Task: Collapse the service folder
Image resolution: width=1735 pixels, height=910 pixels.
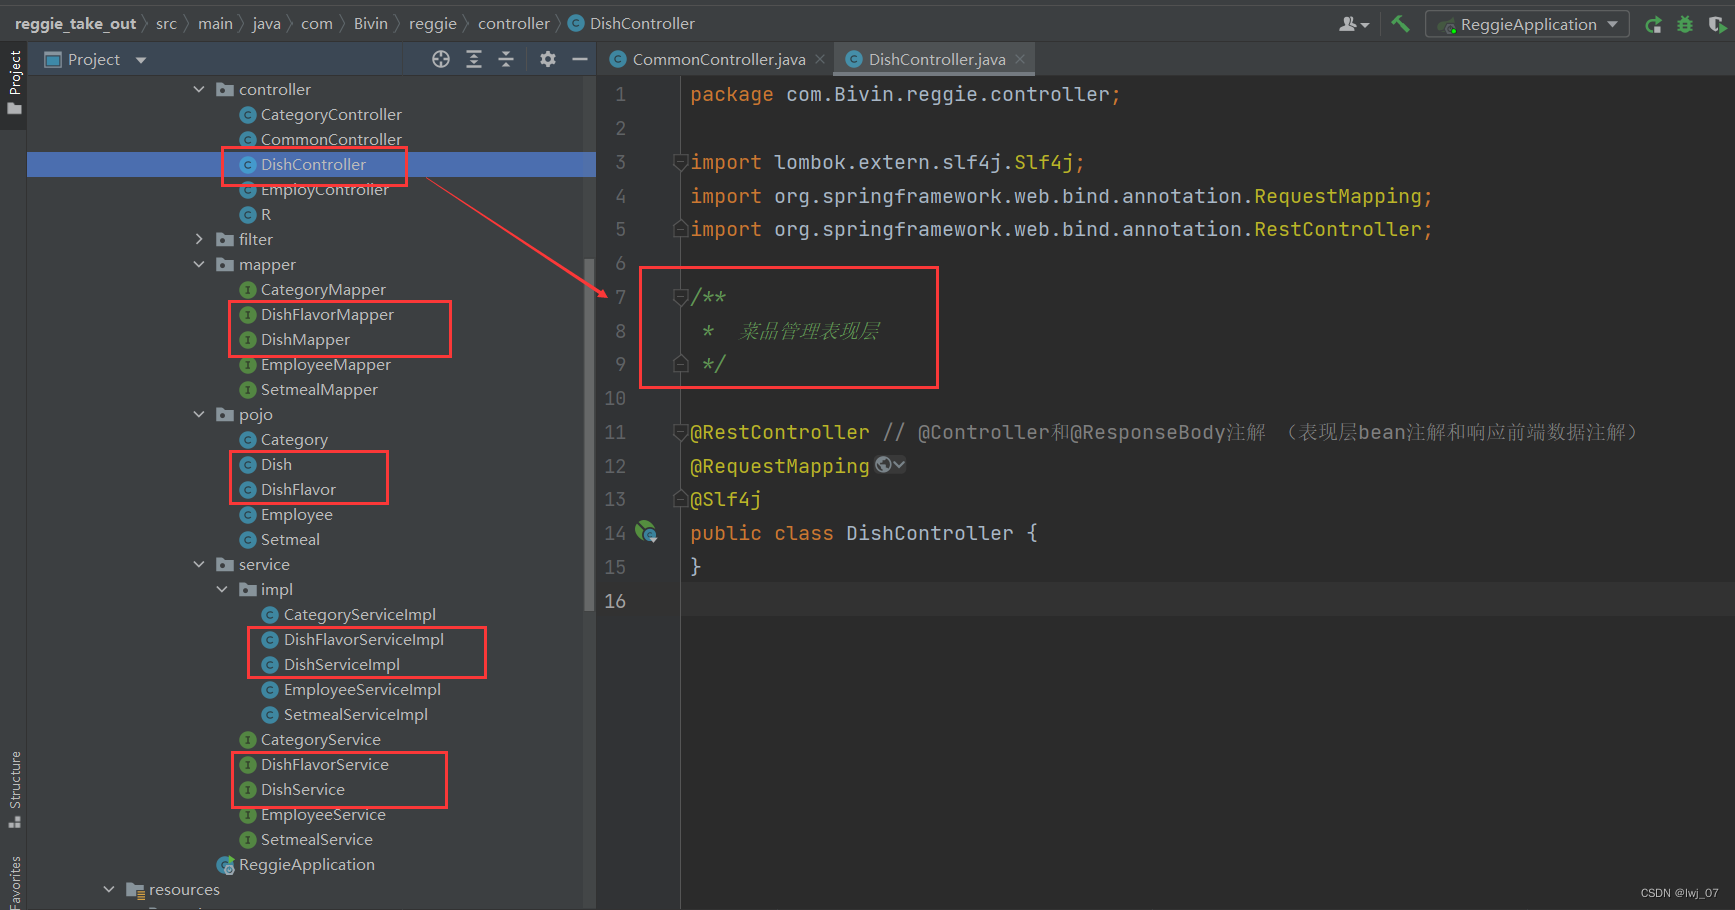Action: 199,564
